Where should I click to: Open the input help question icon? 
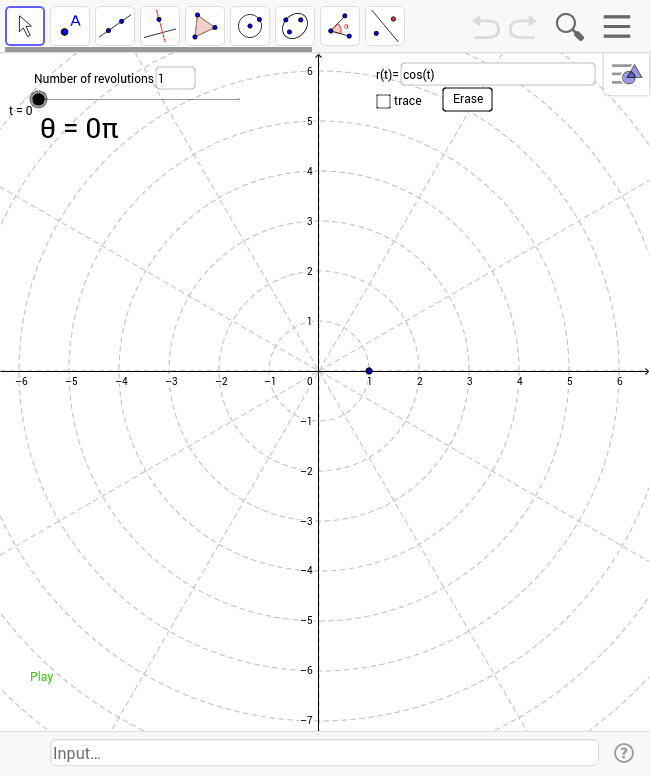coord(624,753)
